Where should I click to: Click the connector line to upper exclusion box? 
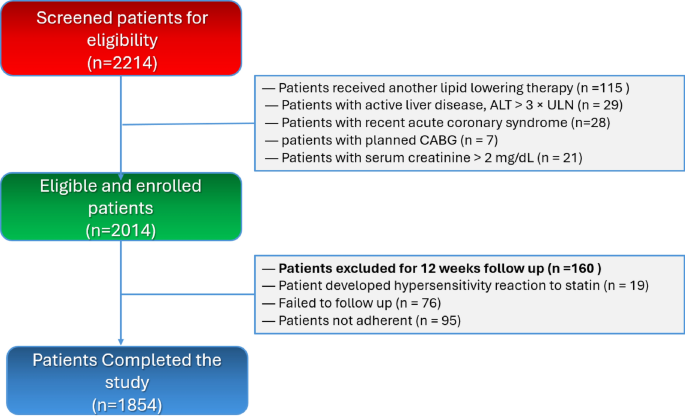tap(190, 124)
